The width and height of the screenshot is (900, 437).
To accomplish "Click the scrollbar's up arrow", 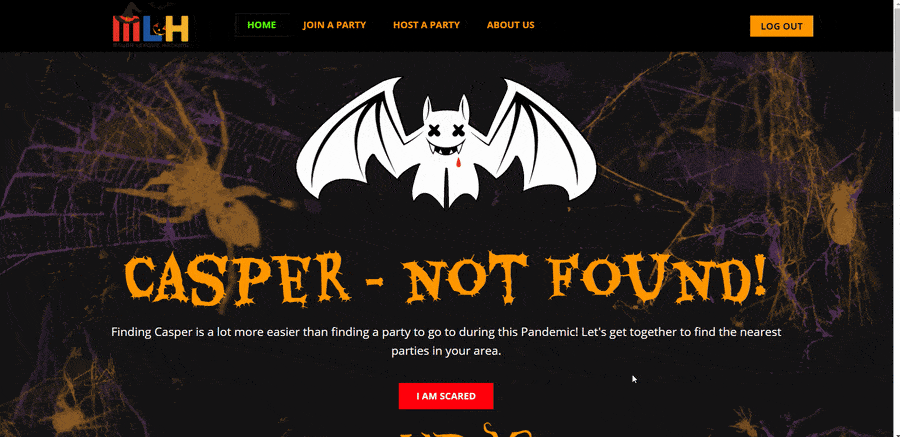I will (895, 5).
